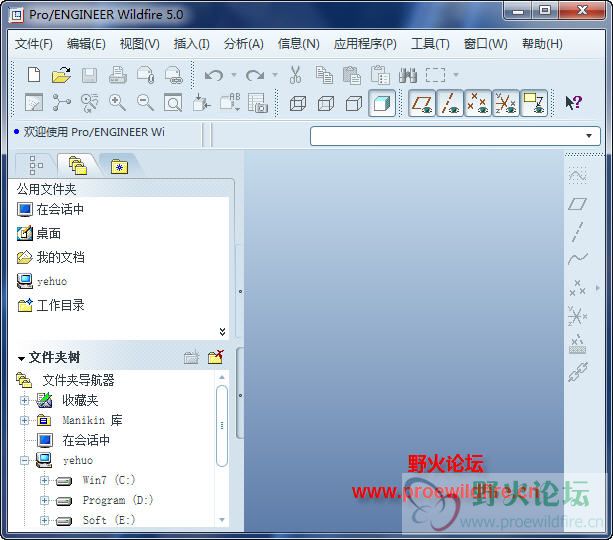Open the selection box tool dropdown arrow
Image resolution: width=613 pixels, height=540 pixels.
pos(456,74)
